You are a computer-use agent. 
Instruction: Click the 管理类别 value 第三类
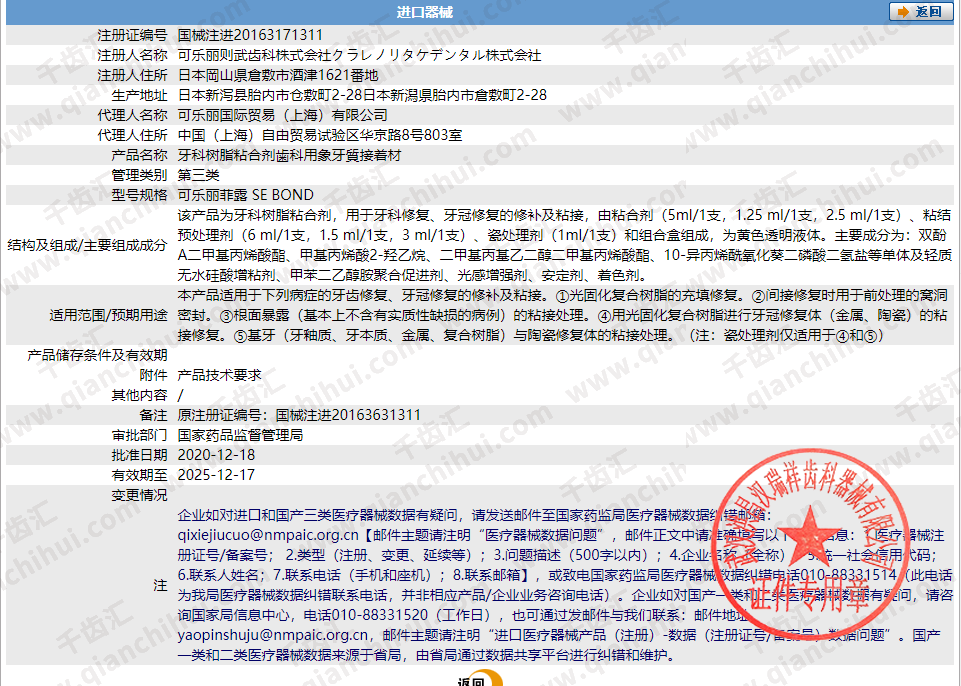point(198,175)
